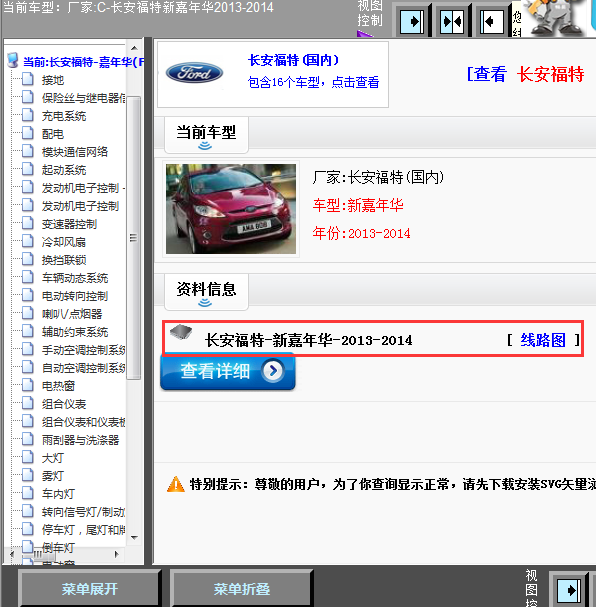Click the page icon beside 接地

point(27,79)
